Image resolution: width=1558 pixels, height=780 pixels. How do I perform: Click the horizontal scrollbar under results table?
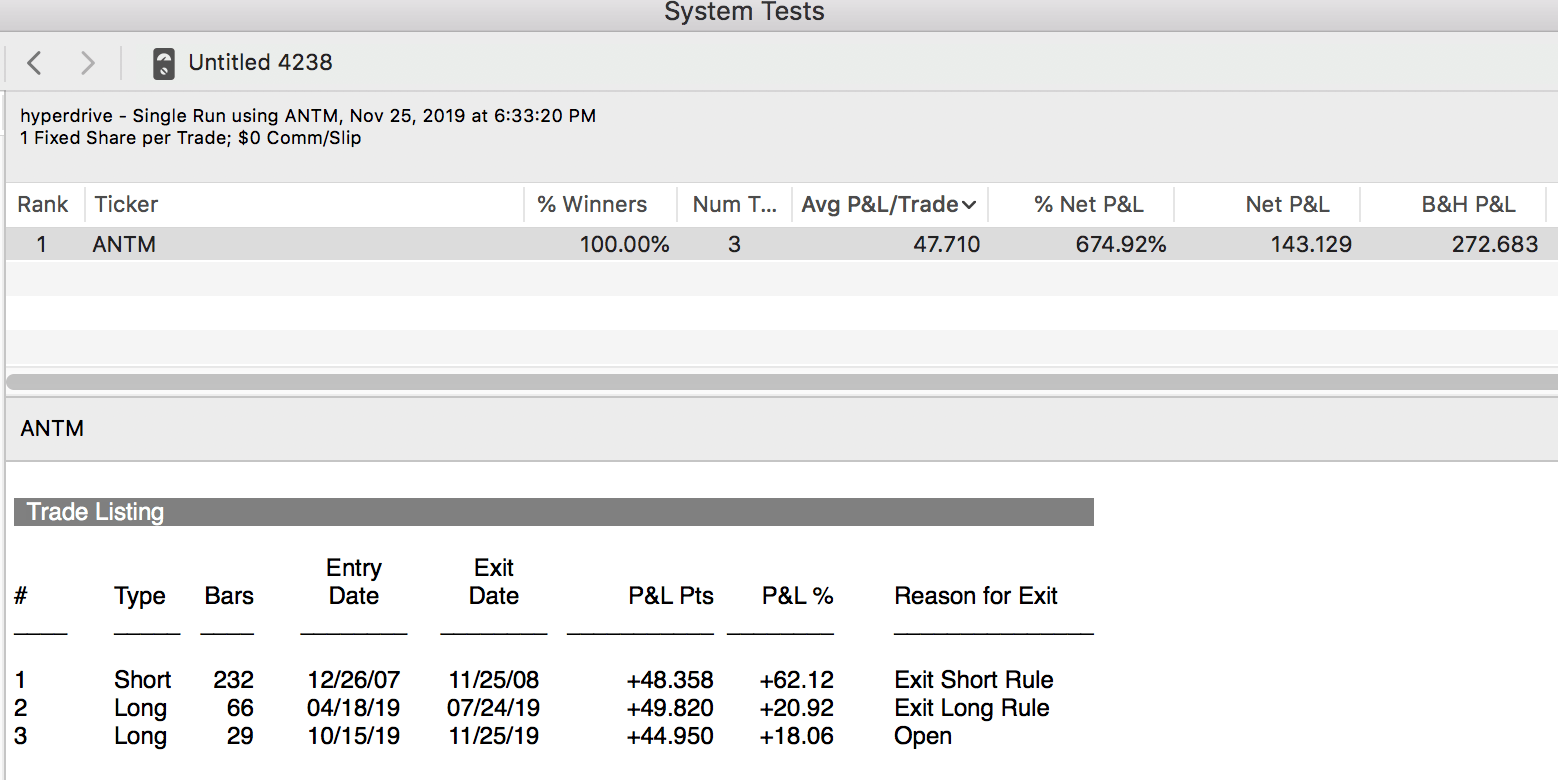(780, 381)
